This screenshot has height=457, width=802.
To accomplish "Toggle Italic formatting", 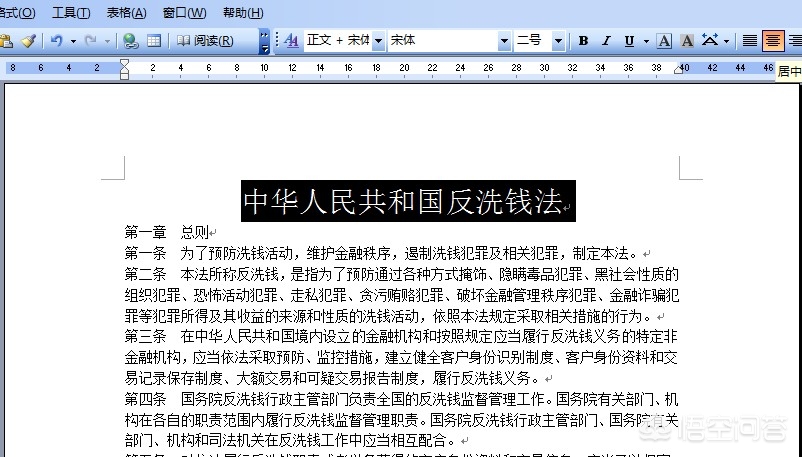I will tap(605, 41).
